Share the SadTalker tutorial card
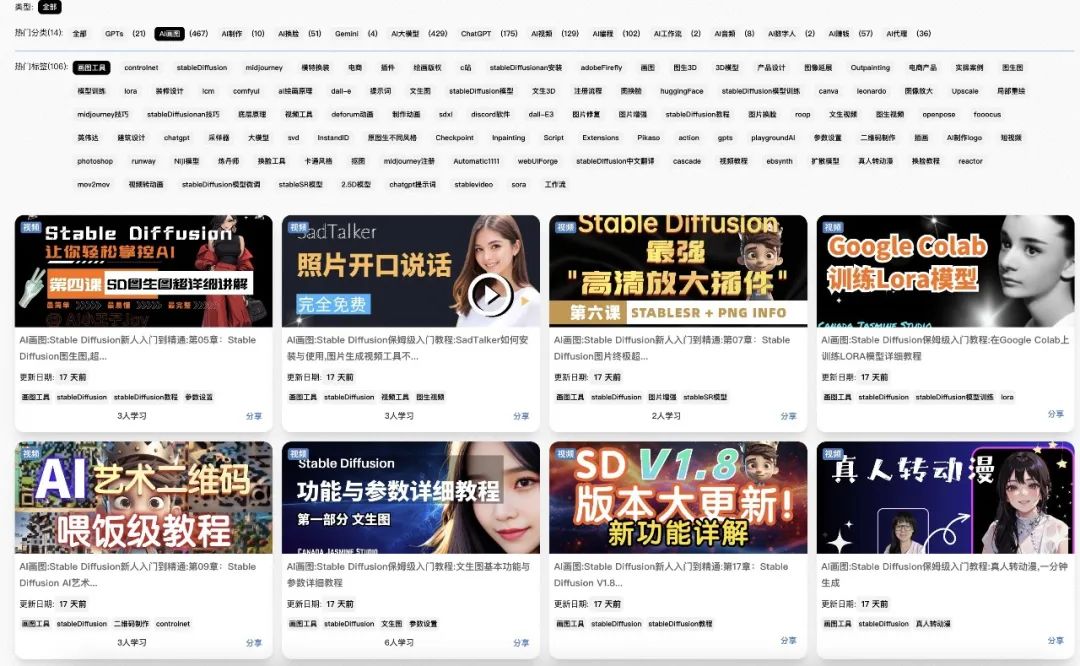This screenshot has width=1080, height=666. [521, 416]
